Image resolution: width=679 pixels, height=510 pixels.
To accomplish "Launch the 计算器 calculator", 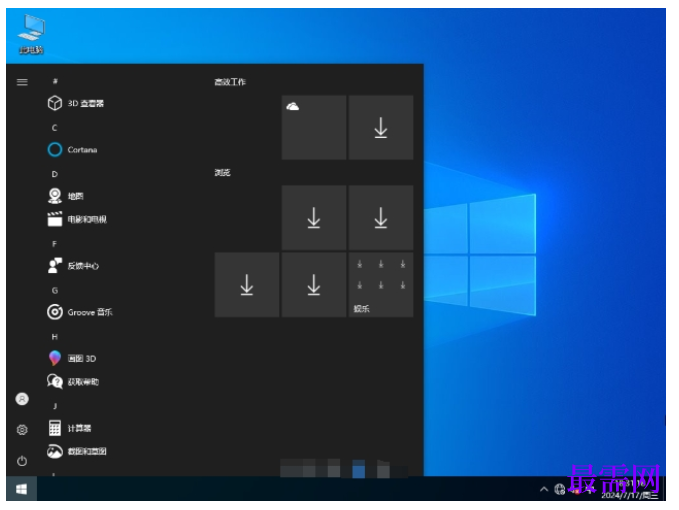I will [69, 428].
